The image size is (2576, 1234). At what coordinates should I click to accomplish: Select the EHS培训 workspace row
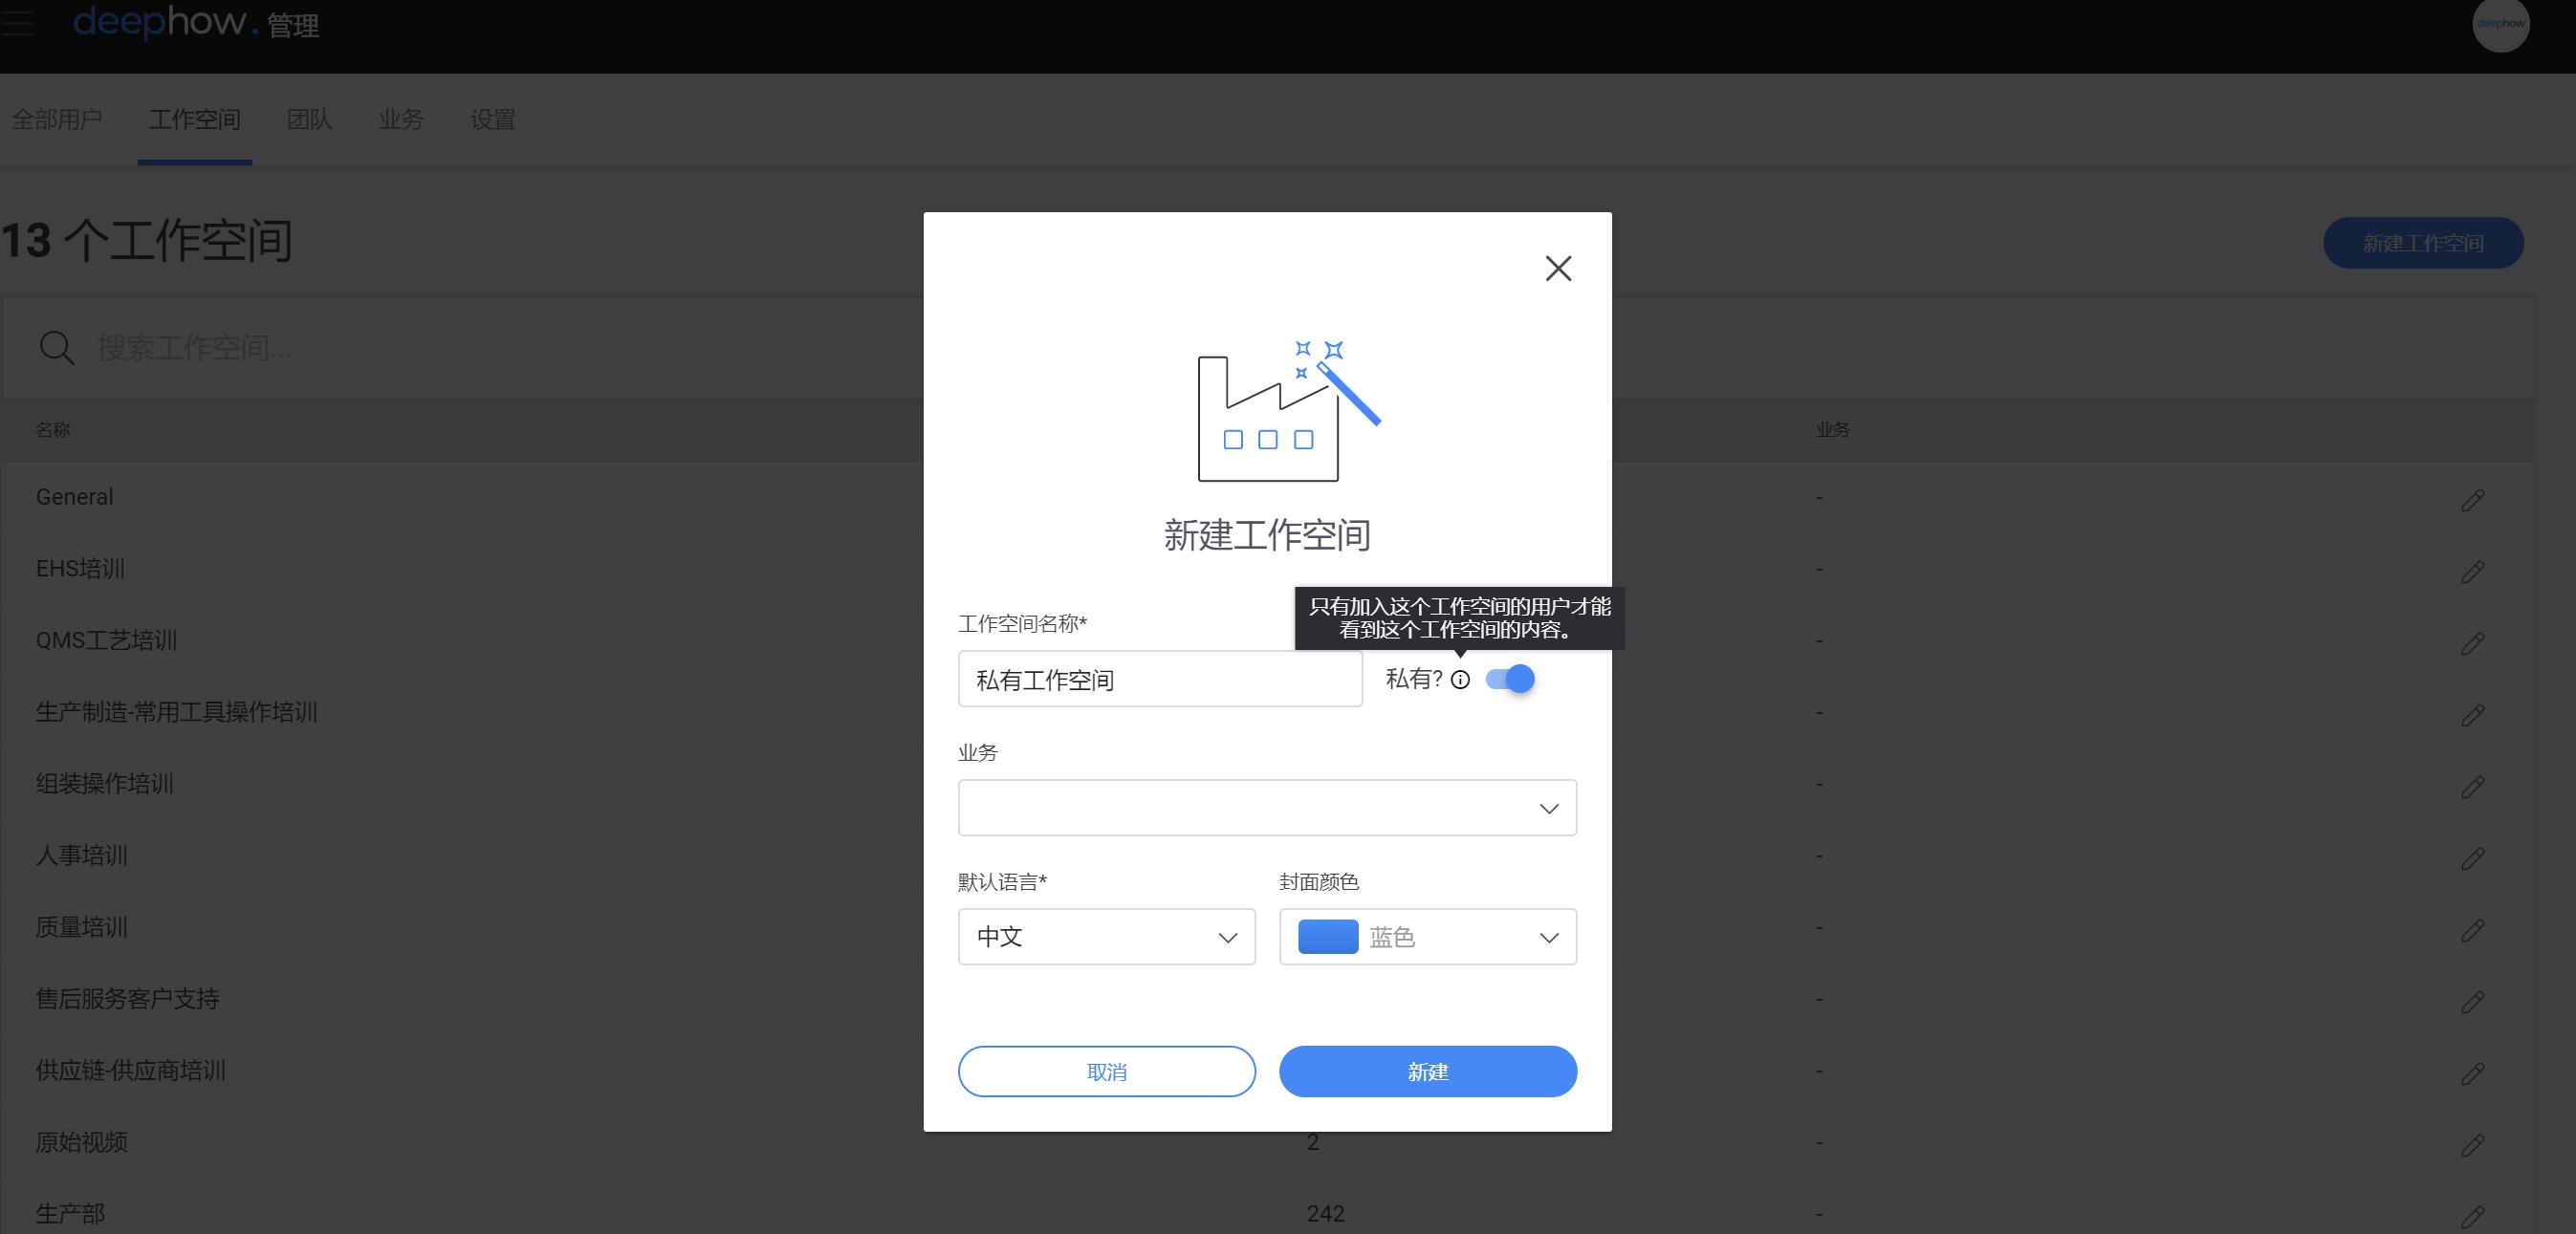tap(1267, 569)
